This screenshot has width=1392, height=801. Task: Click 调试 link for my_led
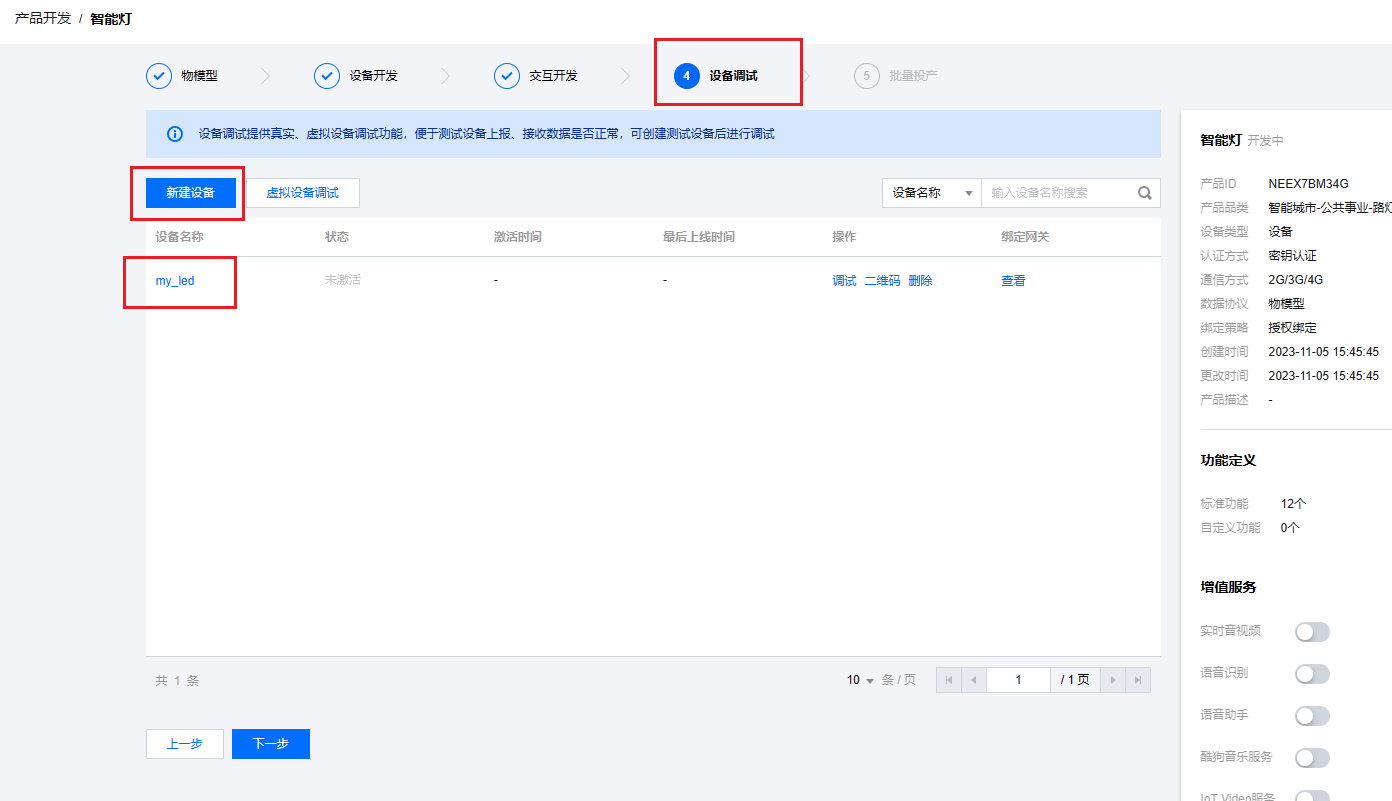844,281
